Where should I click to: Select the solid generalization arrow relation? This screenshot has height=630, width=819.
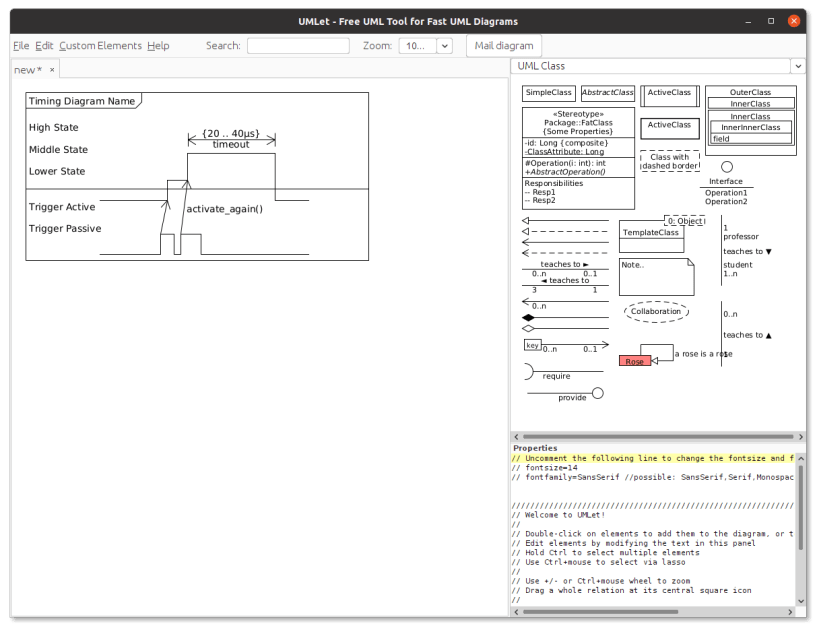(x=565, y=220)
